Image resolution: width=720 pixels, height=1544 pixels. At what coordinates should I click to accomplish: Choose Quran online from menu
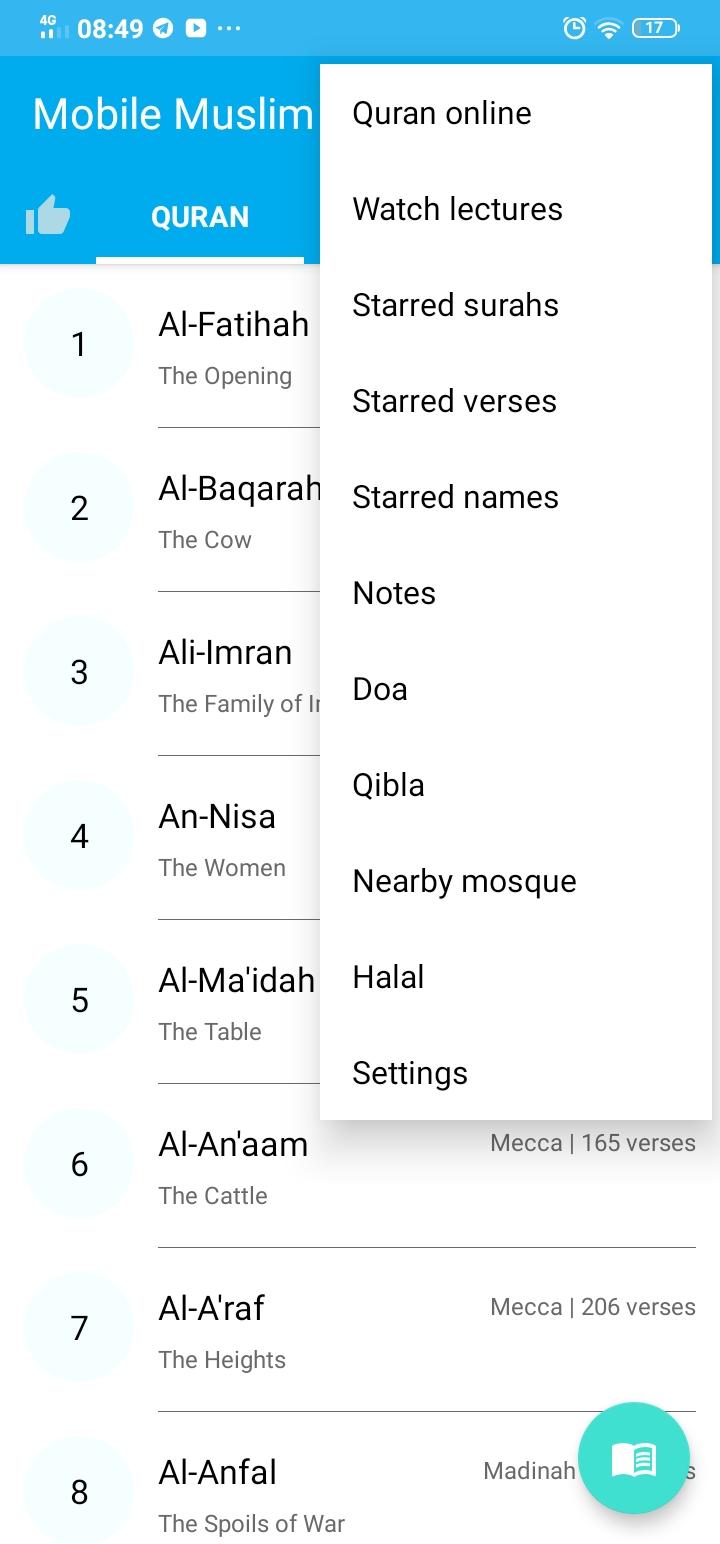coord(516,113)
